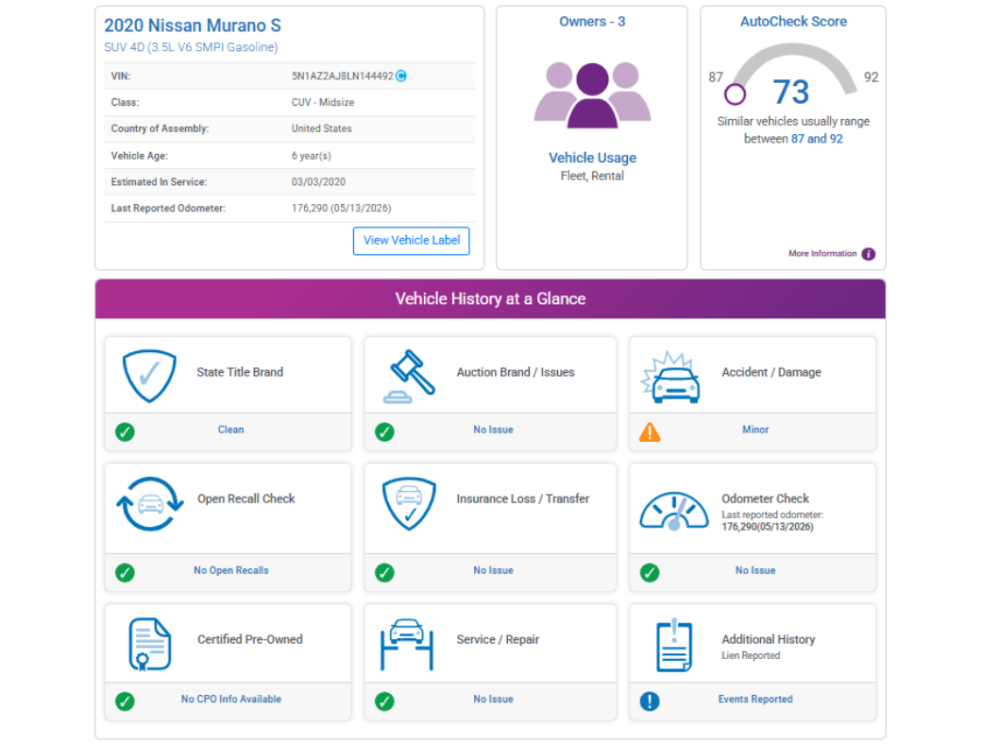This screenshot has height=744, width=982.
Task: Click the More Information info icon
Action: pyautogui.click(x=868, y=254)
